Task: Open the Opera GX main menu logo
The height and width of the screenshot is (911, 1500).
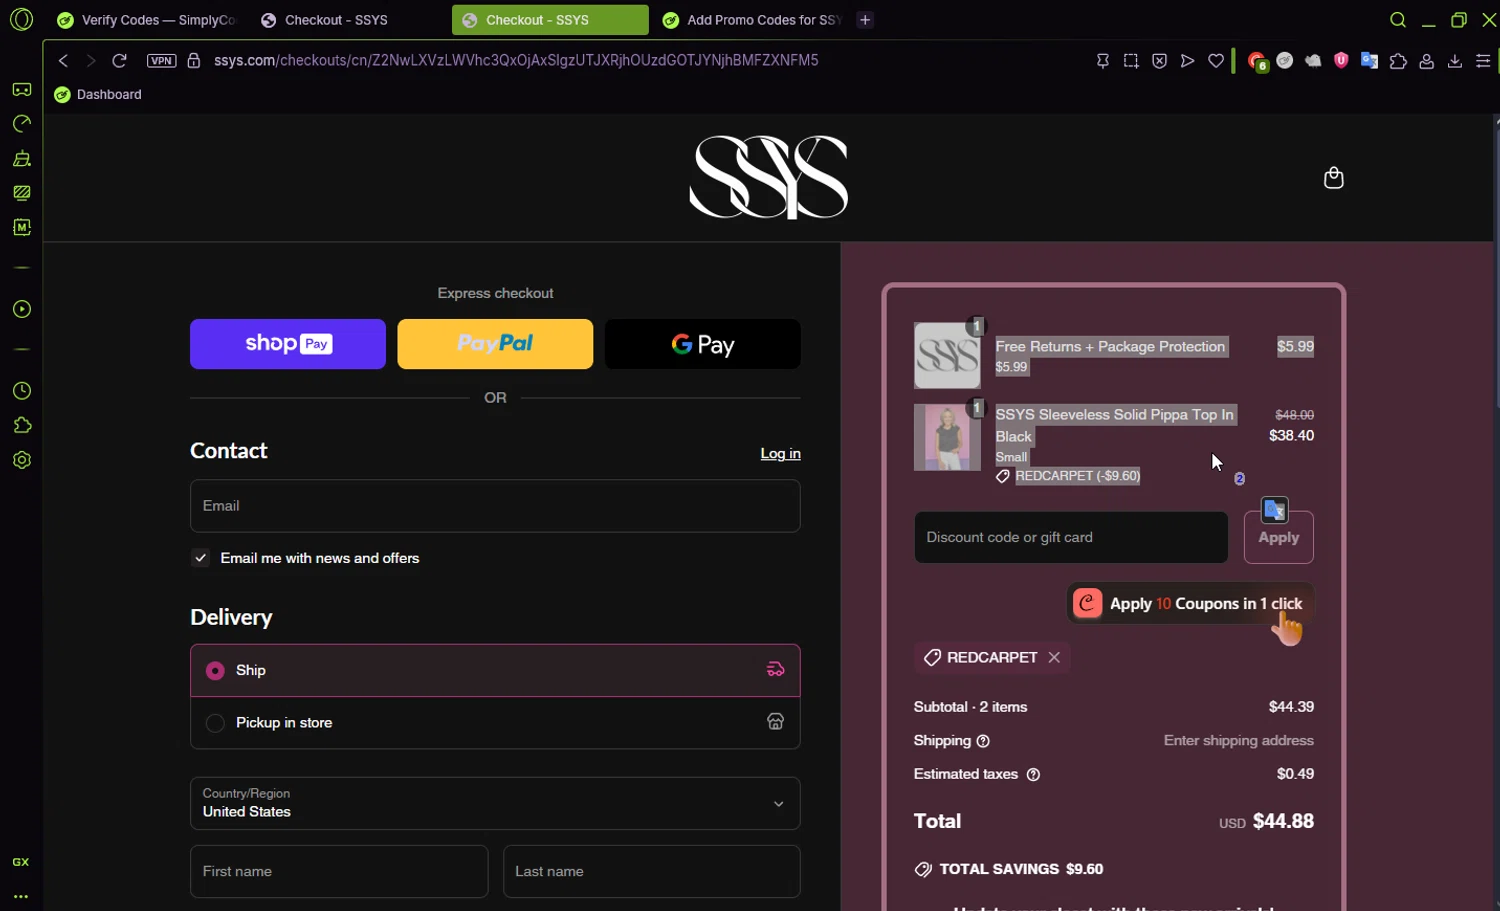Action: point(21,19)
